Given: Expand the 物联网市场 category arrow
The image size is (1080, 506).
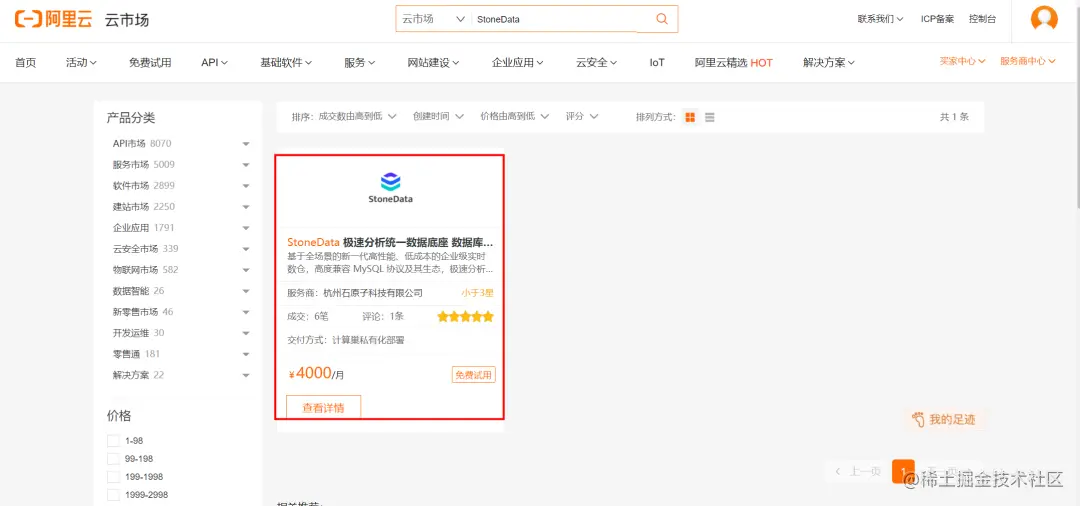Looking at the screenshot, I should [246, 270].
